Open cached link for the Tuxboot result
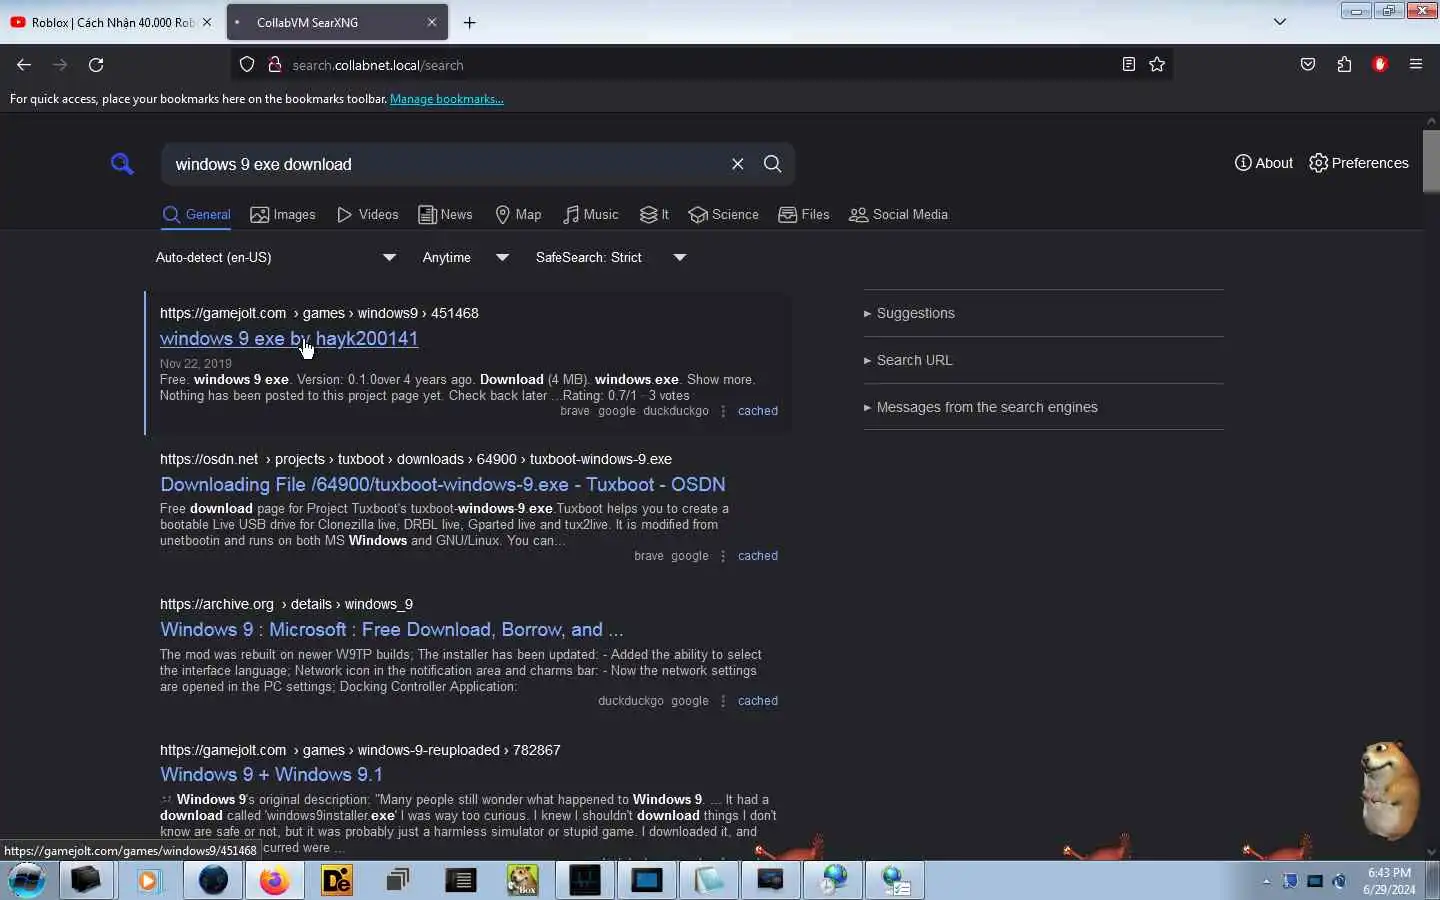This screenshot has height=900, width=1440. click(758, 556)
